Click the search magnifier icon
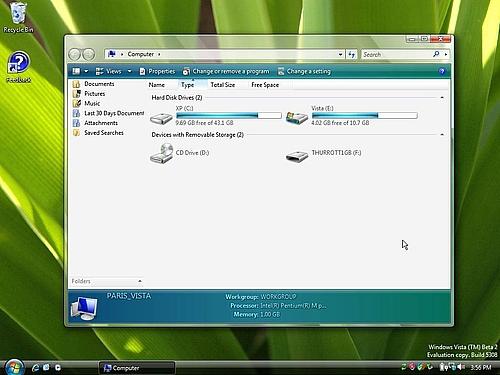This screenshot has height=375, width=500. (436, 54)
